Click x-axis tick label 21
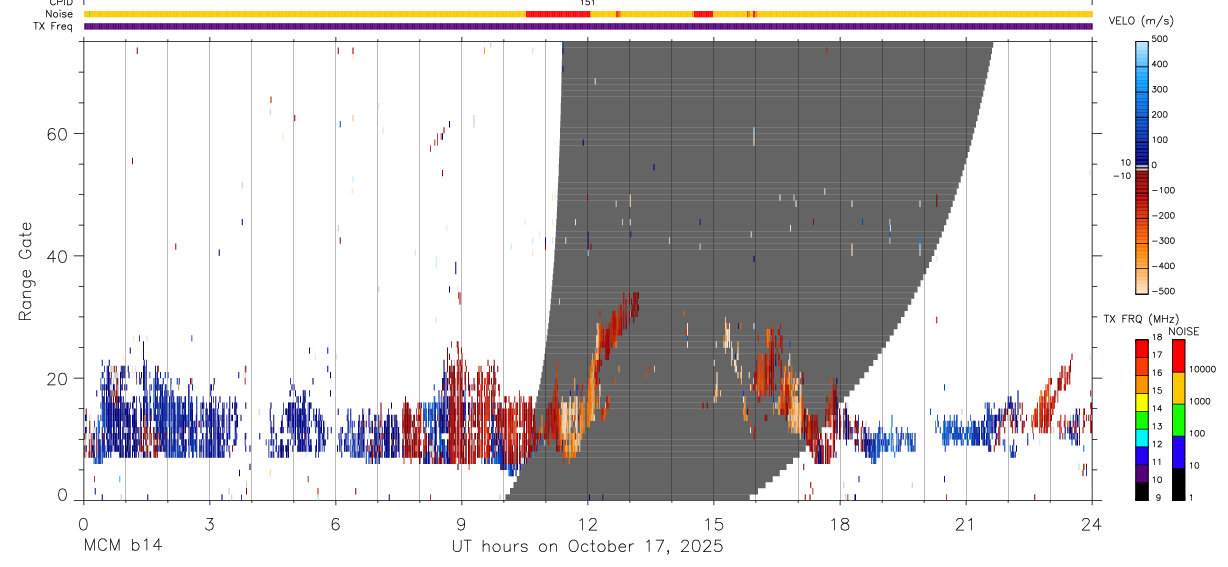This screenshot has width=1228, height=567. point(966,523)
